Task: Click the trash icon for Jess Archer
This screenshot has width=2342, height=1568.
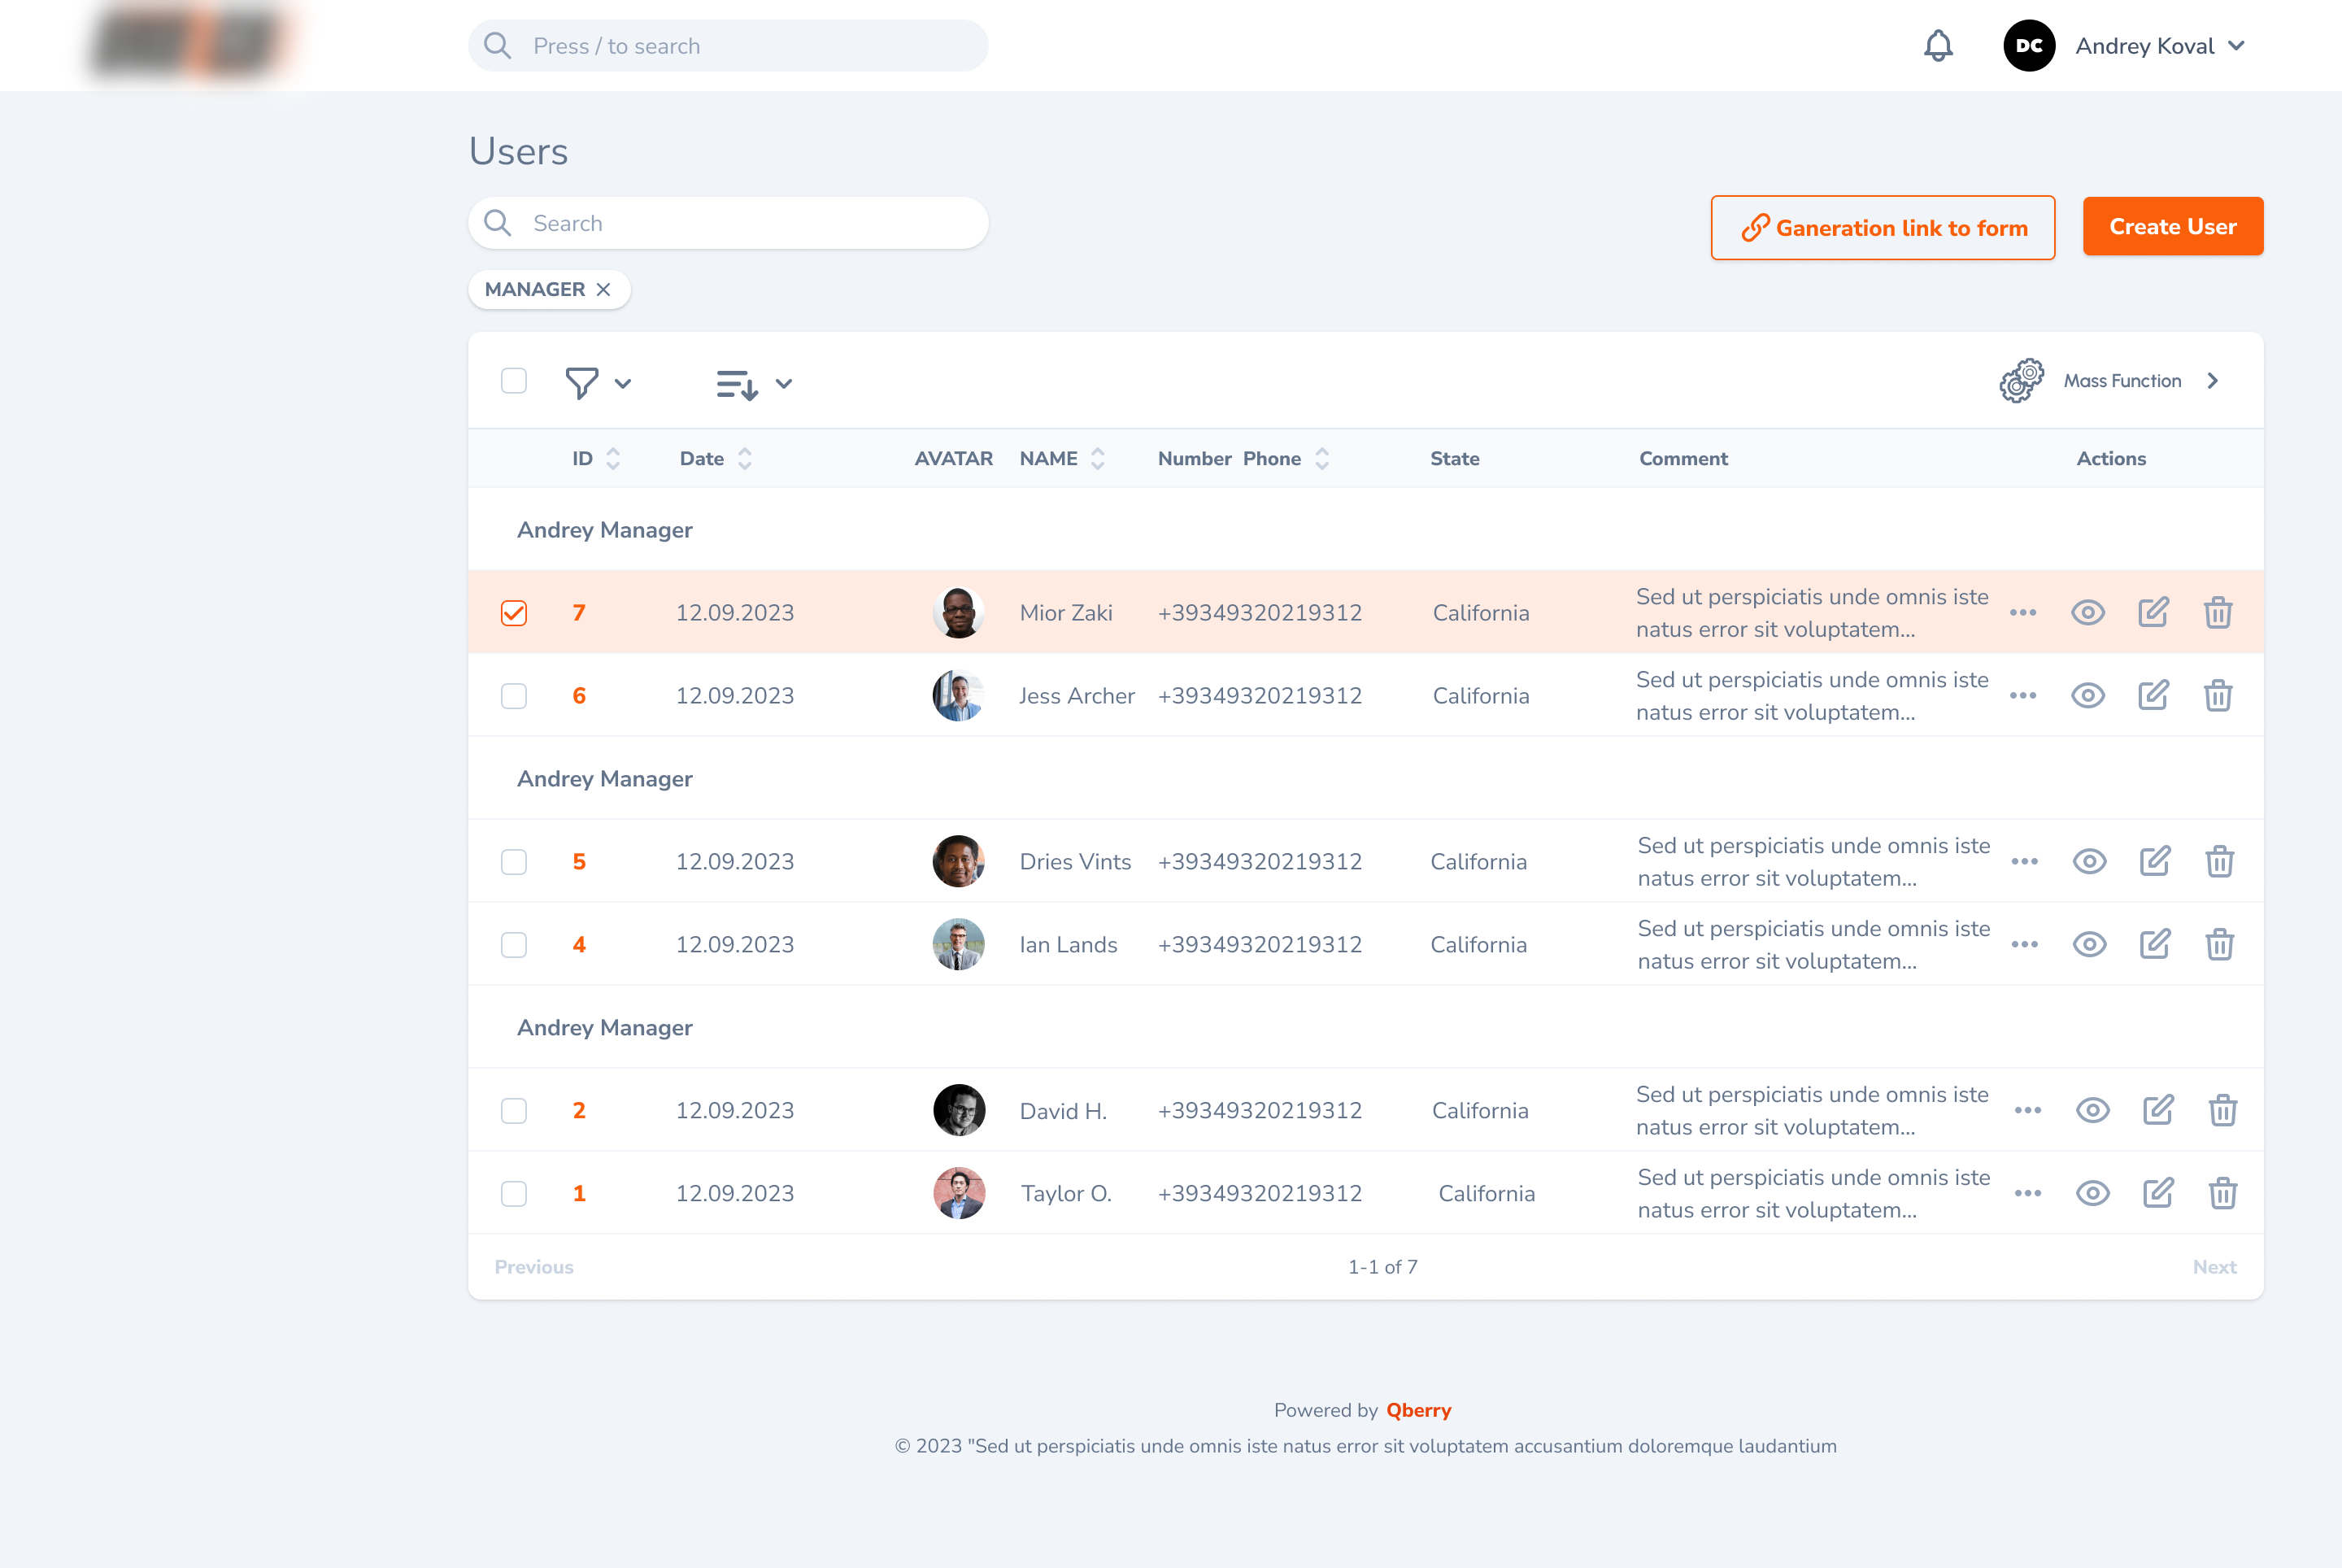Action: point(2216,695)
